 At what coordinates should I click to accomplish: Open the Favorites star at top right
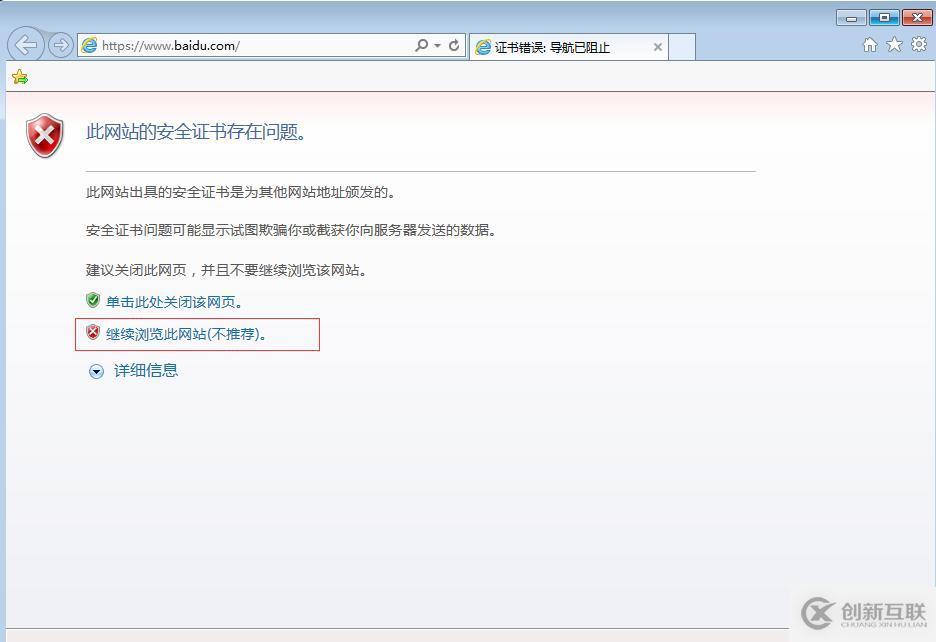coord(894,45)
